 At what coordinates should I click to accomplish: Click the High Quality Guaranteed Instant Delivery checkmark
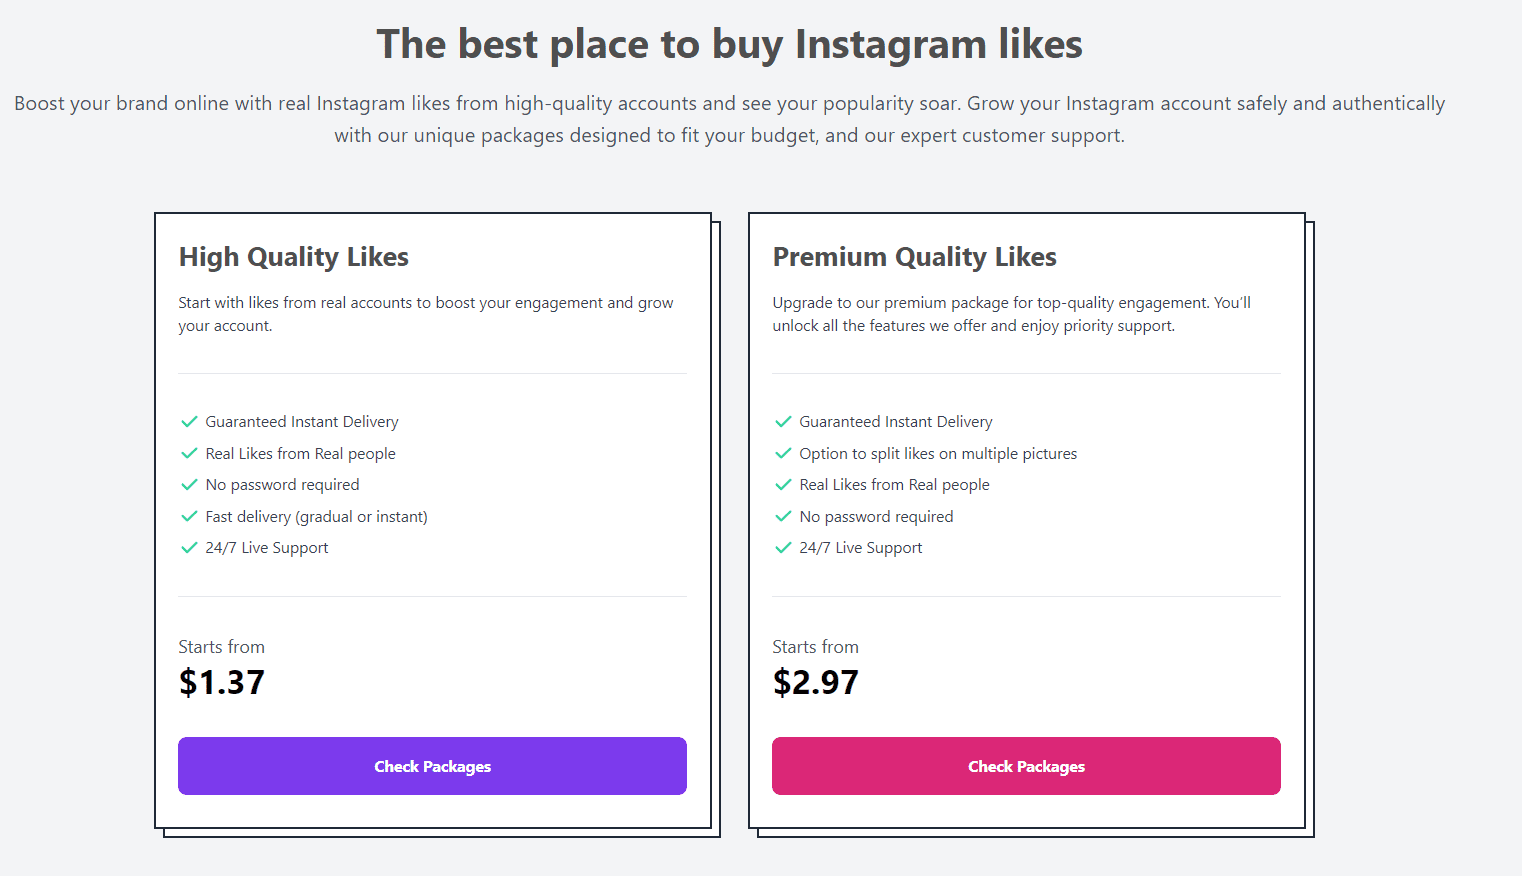[189, 422]
